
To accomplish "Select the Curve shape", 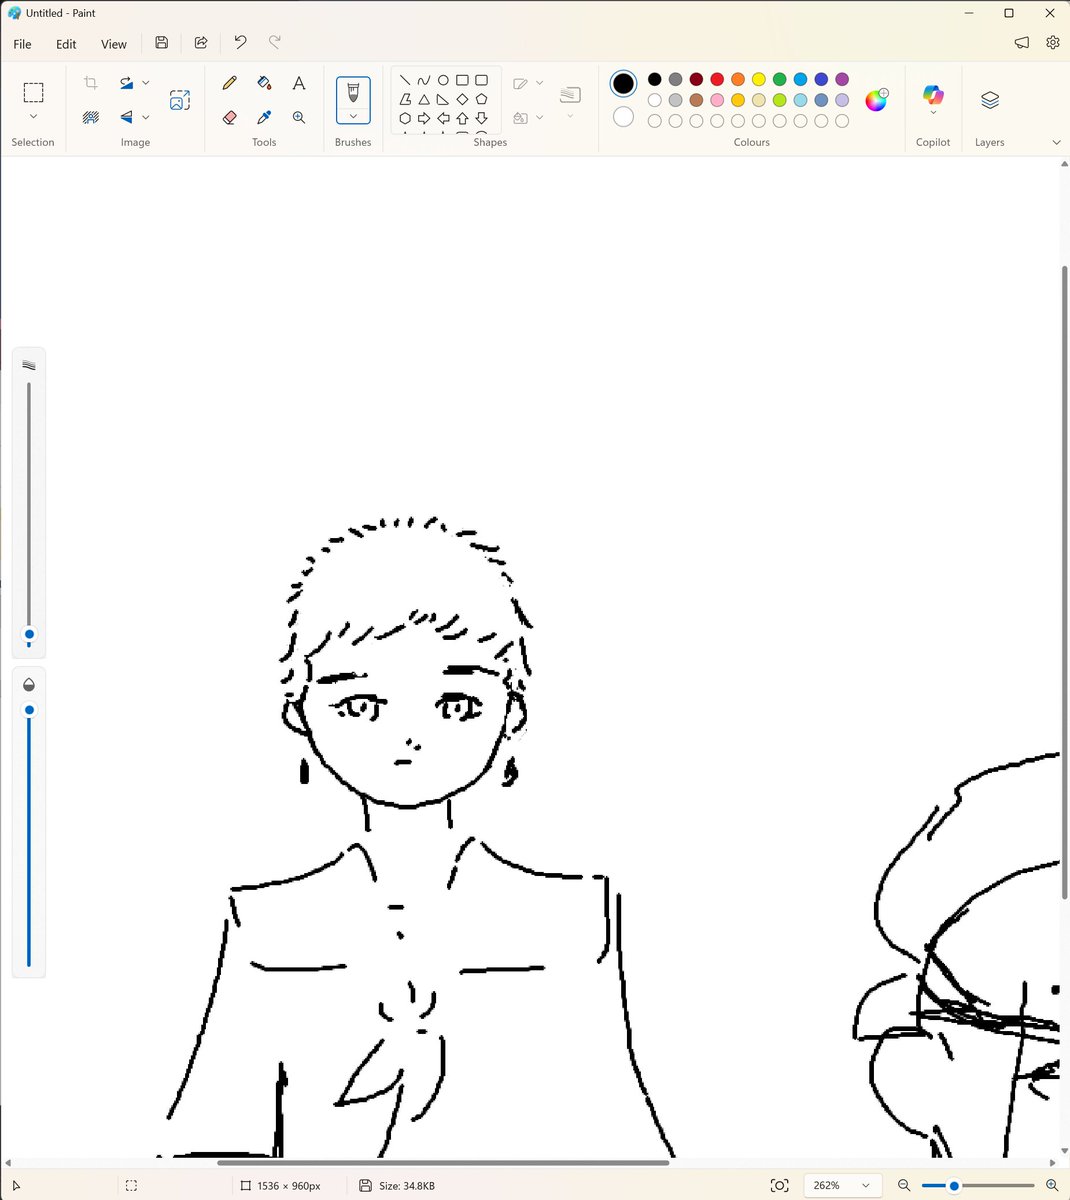I will click(x=424, y=80).
